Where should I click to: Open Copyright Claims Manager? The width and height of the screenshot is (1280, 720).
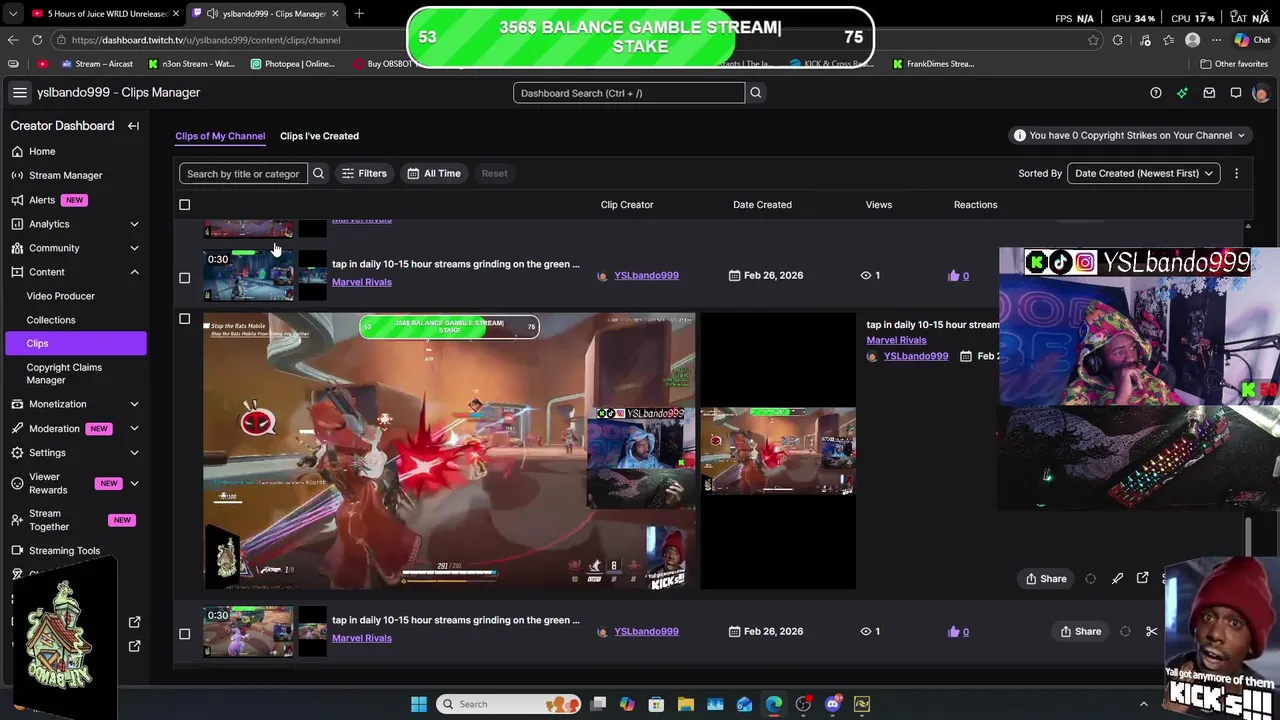coord(64,373)
